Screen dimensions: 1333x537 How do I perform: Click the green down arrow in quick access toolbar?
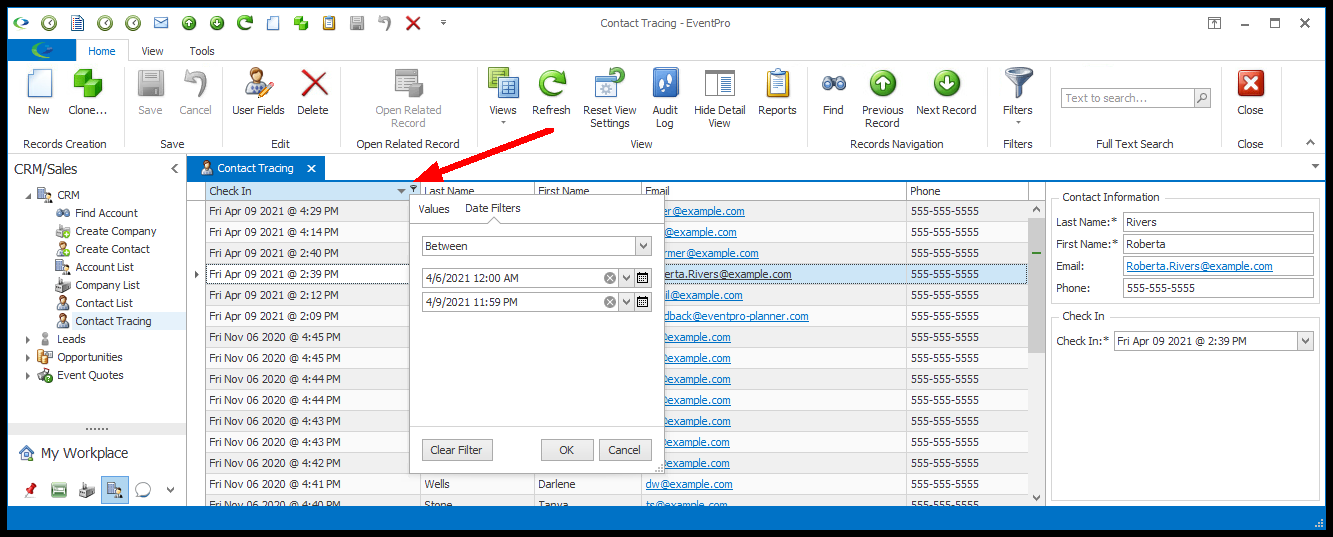point(217,22)
